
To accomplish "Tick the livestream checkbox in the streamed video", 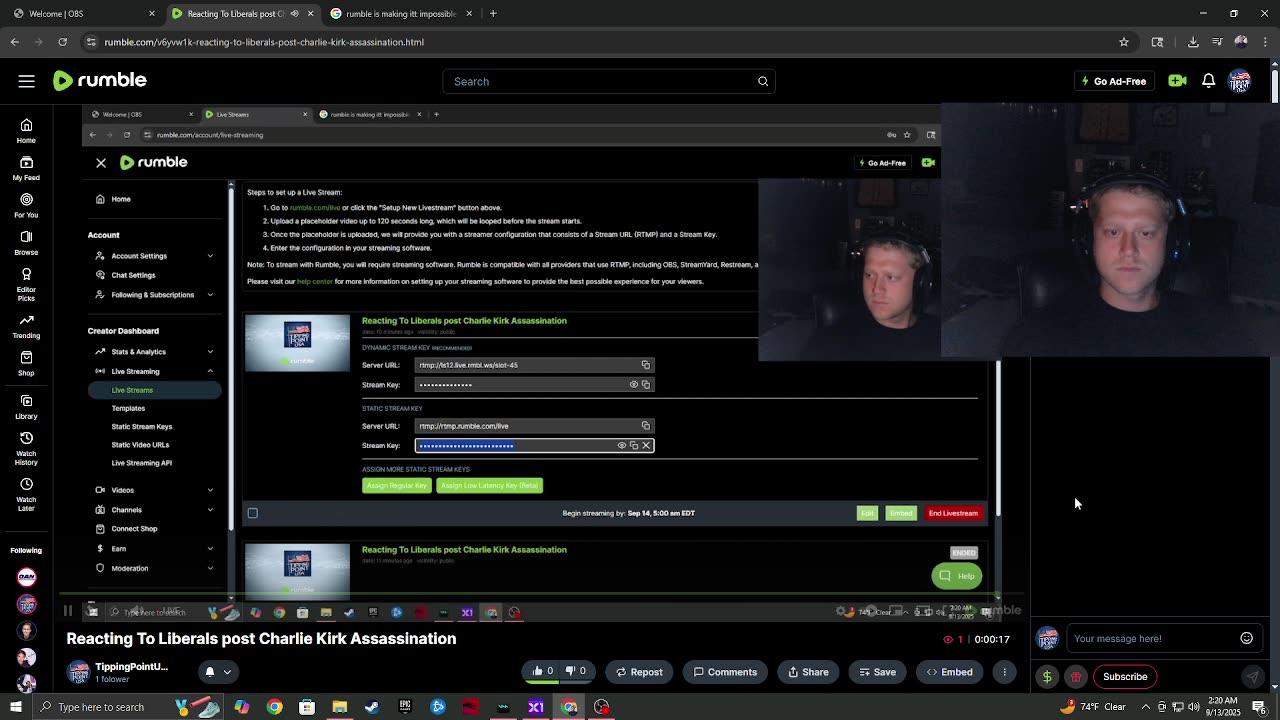I will [253, 513].
